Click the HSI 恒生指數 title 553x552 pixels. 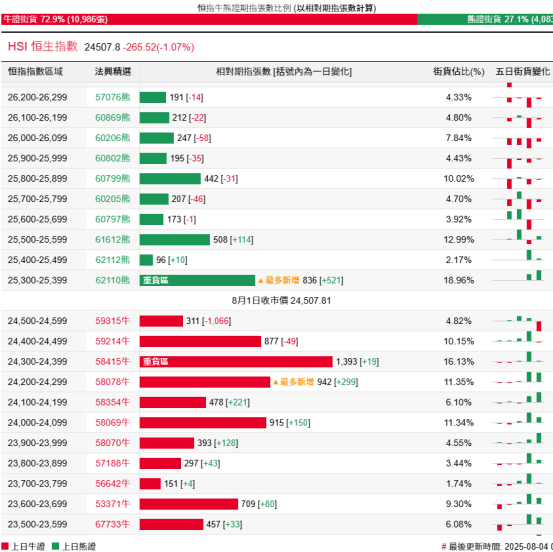pos(43,47)
